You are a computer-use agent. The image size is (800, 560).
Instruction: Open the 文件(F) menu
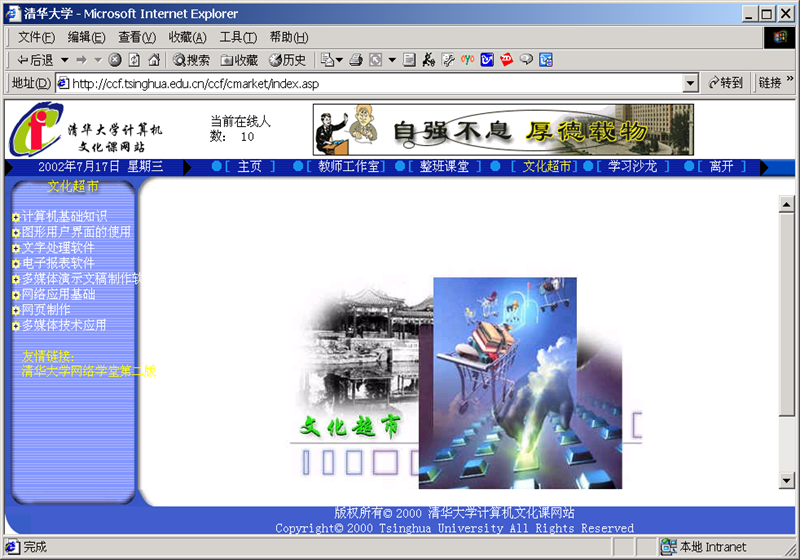[x=36, y=37]
